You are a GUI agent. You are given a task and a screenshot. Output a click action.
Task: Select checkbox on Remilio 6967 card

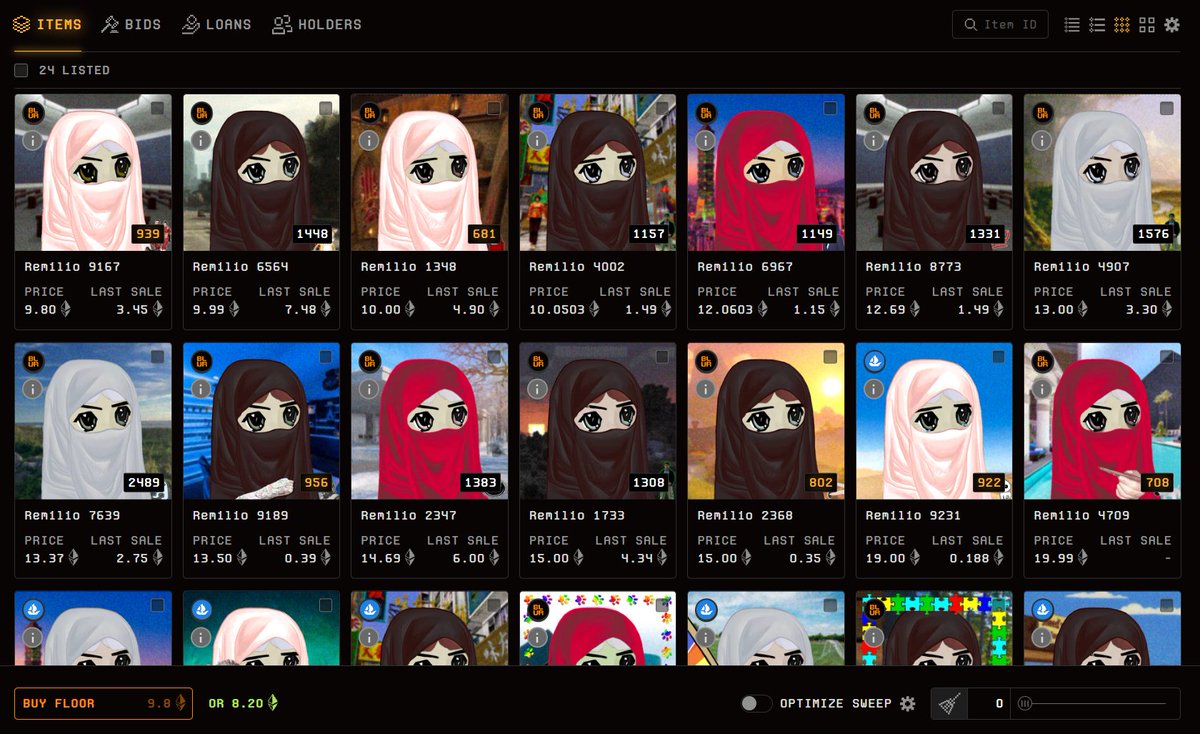pos(830,108)
